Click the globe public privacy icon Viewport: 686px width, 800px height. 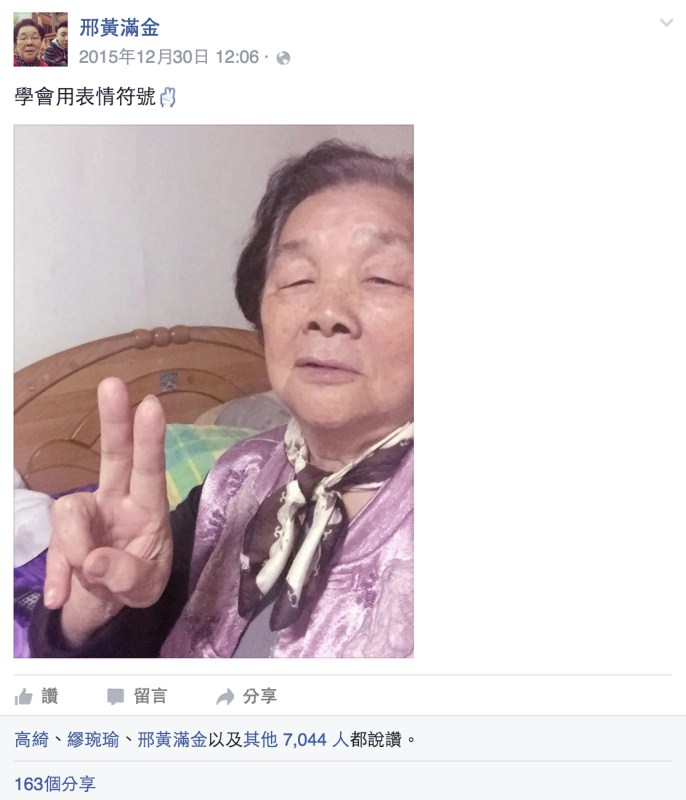(283, 58)
